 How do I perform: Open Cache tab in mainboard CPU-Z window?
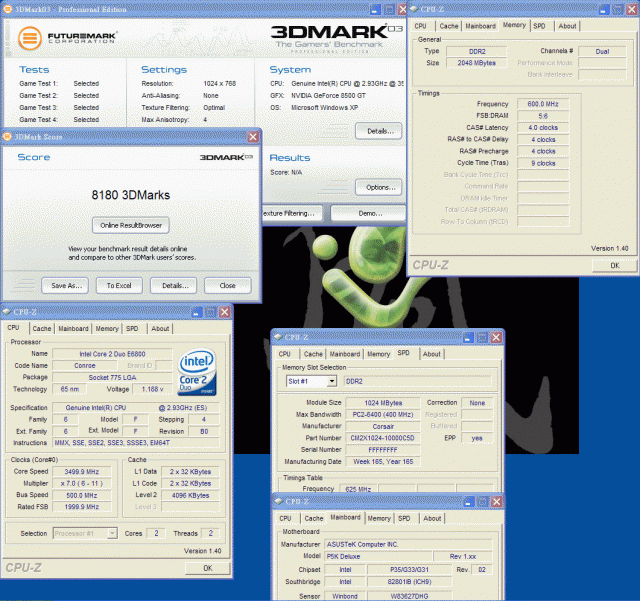click(x=313, y=518)
